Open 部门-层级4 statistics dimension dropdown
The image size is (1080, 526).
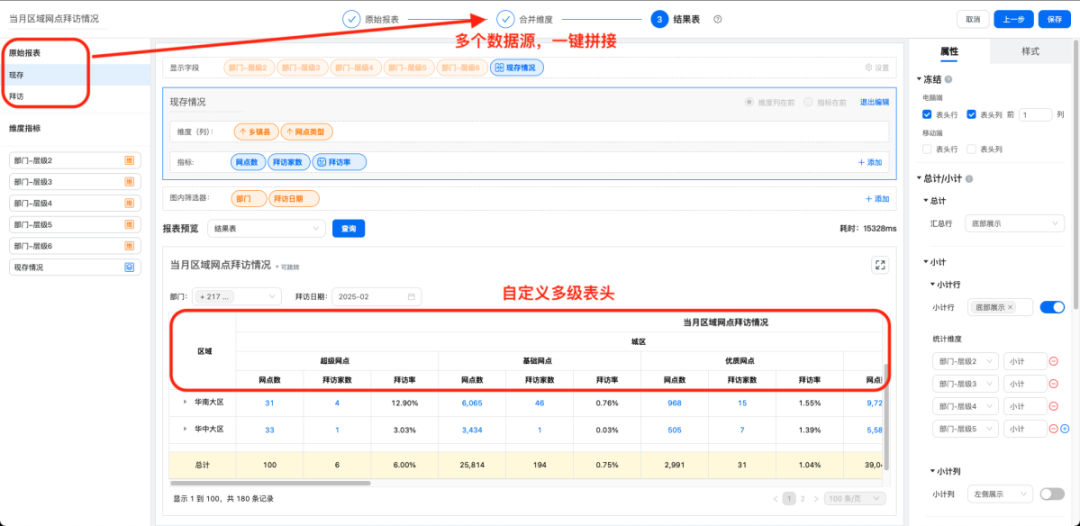click(965, 406)
